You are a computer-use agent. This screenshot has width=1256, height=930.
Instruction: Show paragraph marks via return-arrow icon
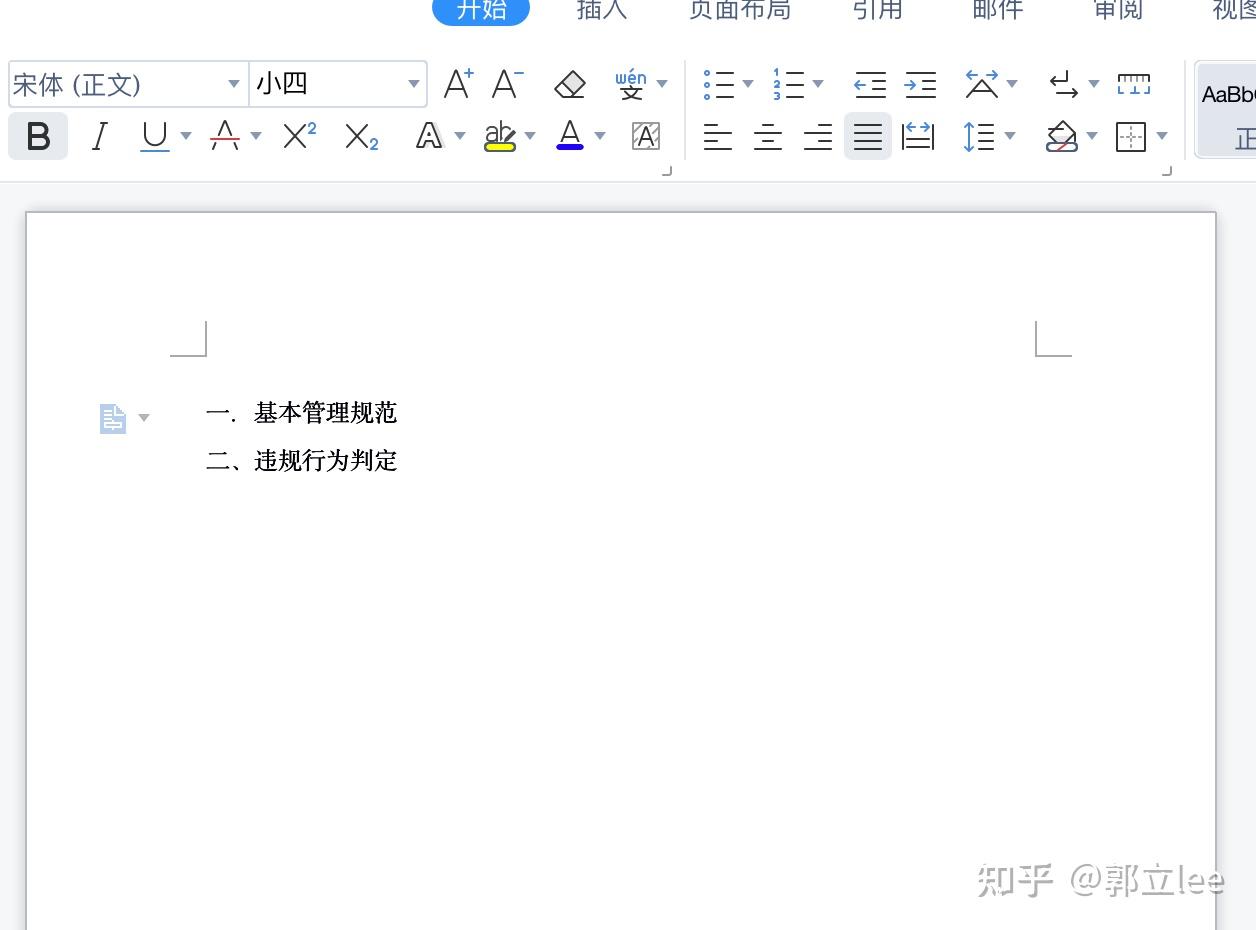1063,84
